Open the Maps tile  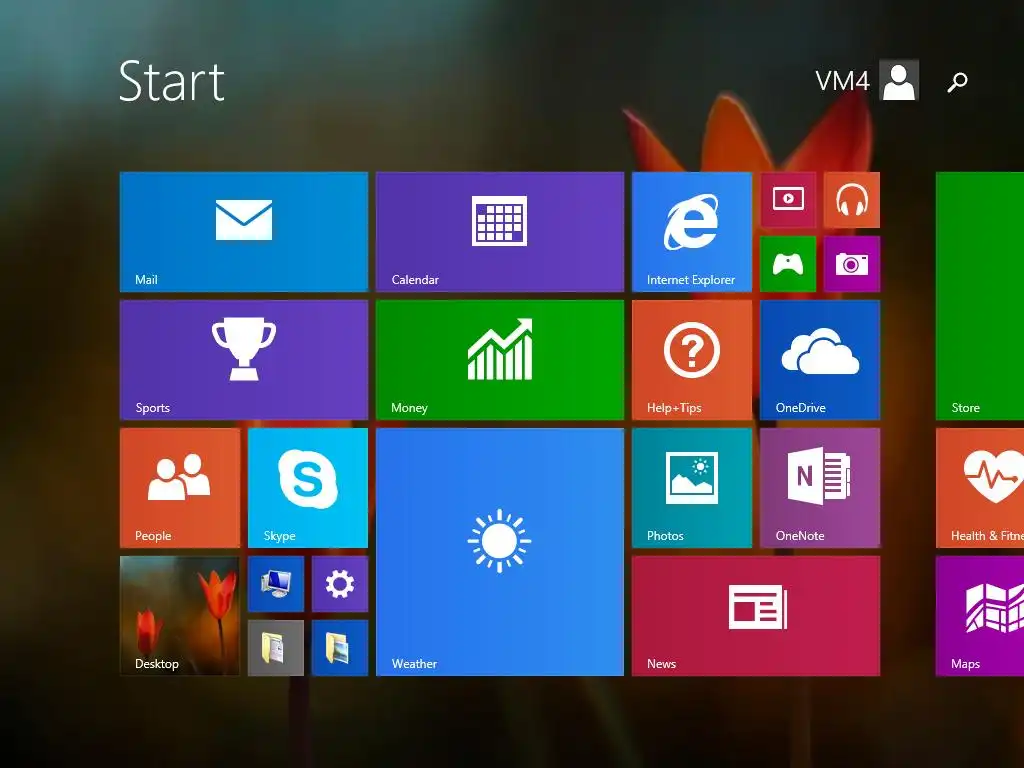[x=980, y=616]
